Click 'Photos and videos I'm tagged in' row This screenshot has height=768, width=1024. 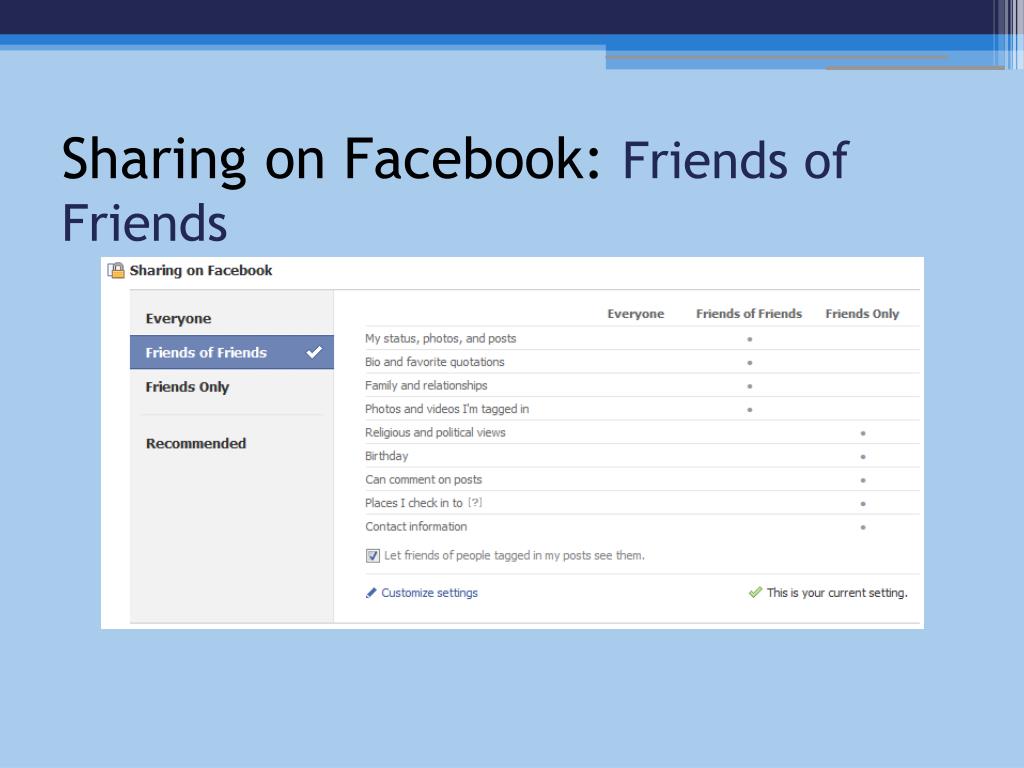[x=642, y=409]
